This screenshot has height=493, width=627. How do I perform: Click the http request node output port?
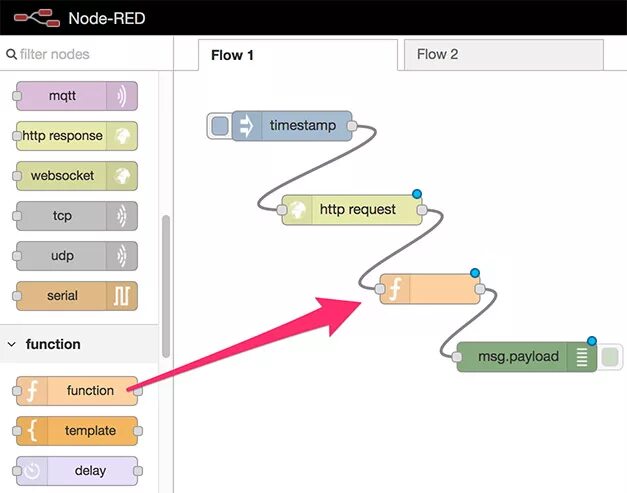coord(422,210)
